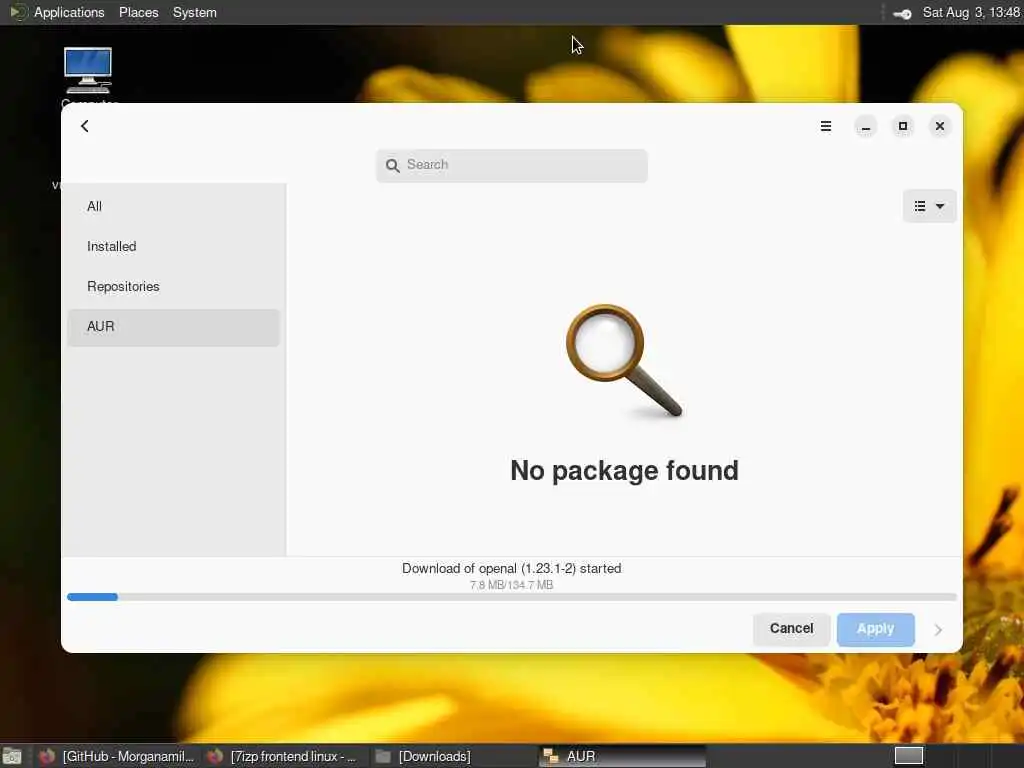Open the System menu

point(195,12)
